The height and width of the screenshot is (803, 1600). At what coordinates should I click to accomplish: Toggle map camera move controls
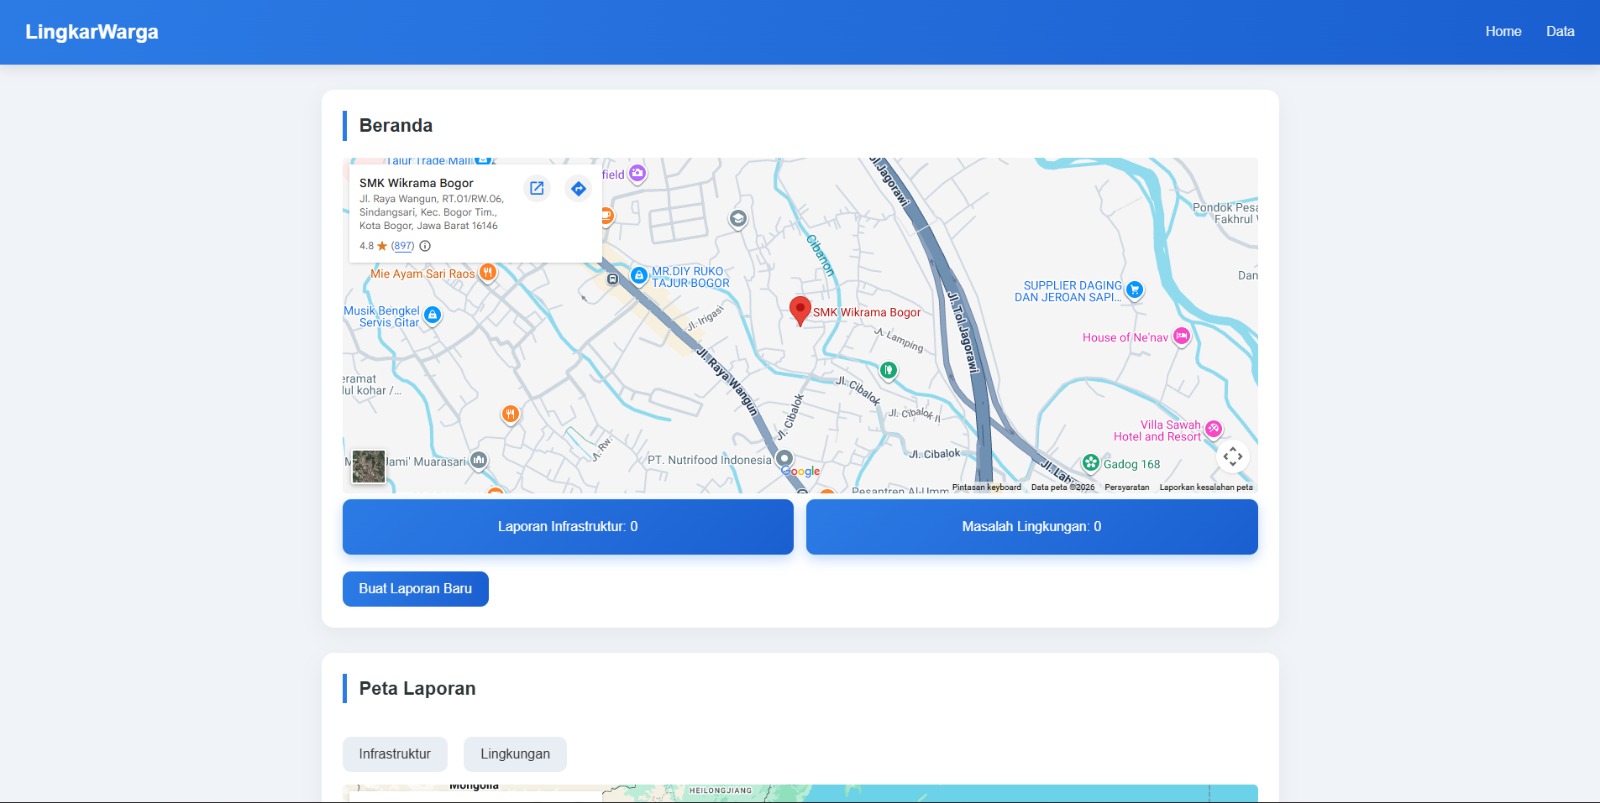pyautogui.click(x=1233, y=457)
